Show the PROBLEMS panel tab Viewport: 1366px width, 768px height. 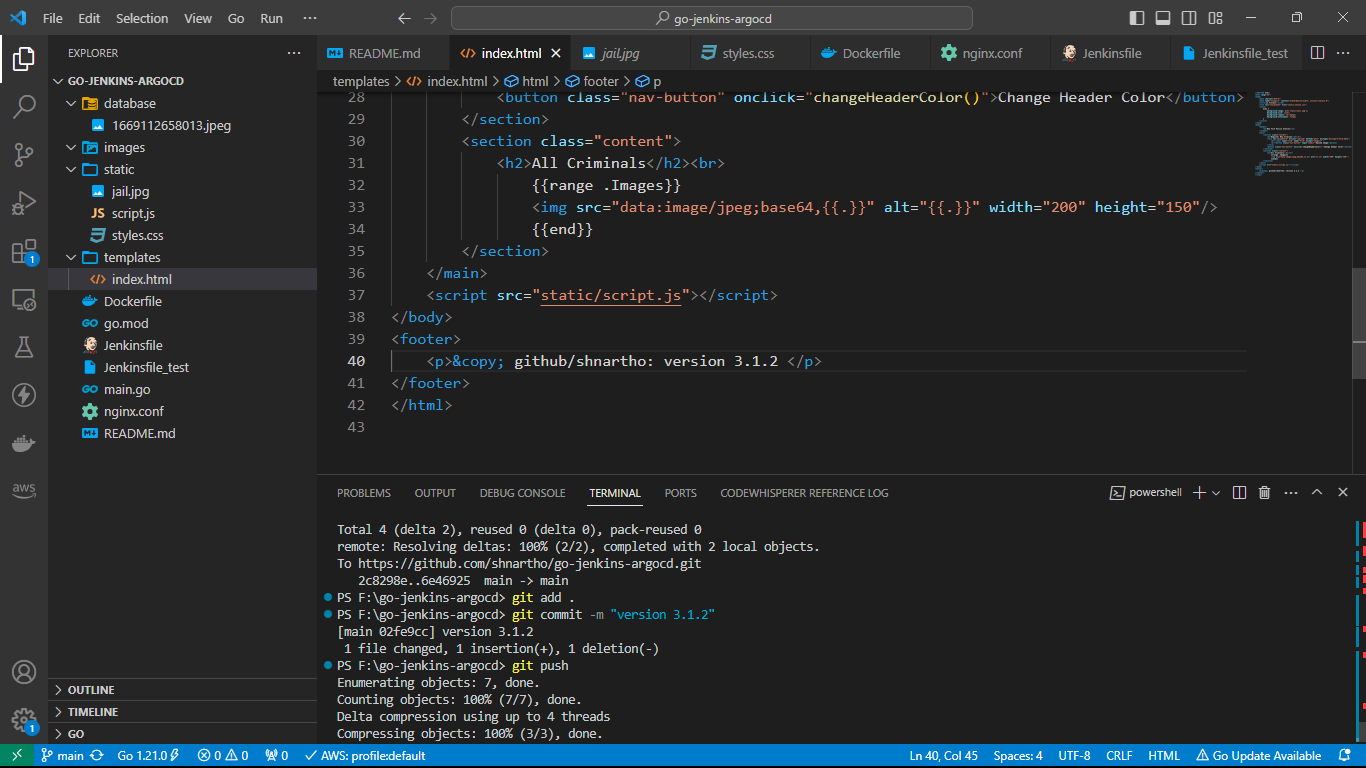pos(364,493)
